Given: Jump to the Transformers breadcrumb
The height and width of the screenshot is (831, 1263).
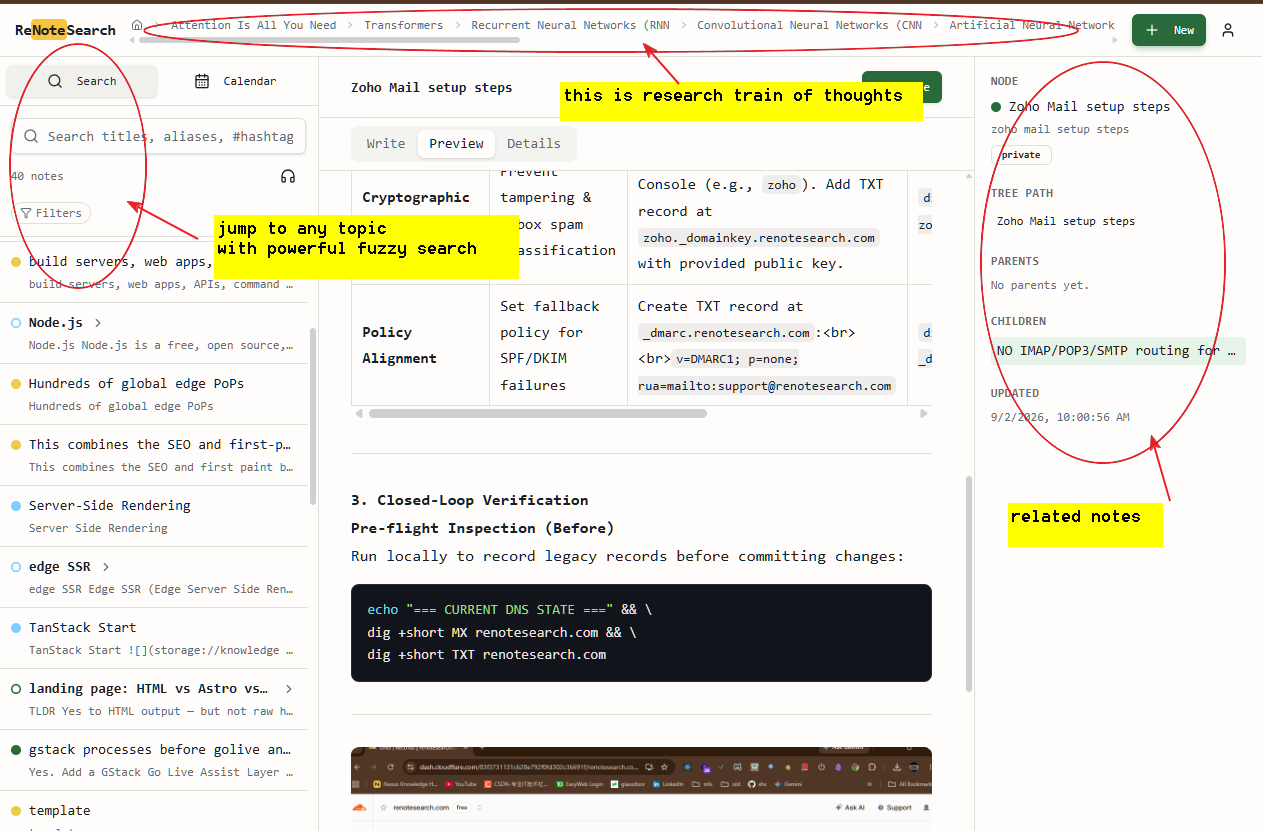Looking at the screenshot, I should pos(404,25).
